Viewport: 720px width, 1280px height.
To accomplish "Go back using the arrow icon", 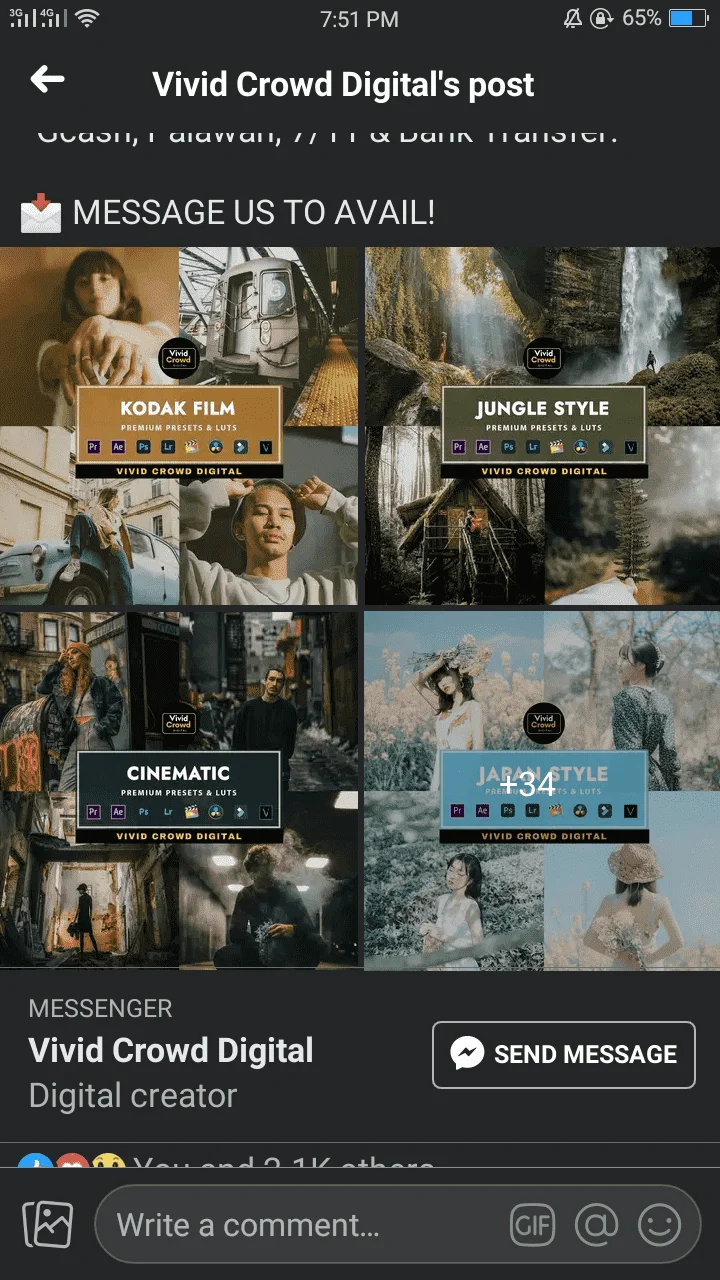I will tap(47, 80).
